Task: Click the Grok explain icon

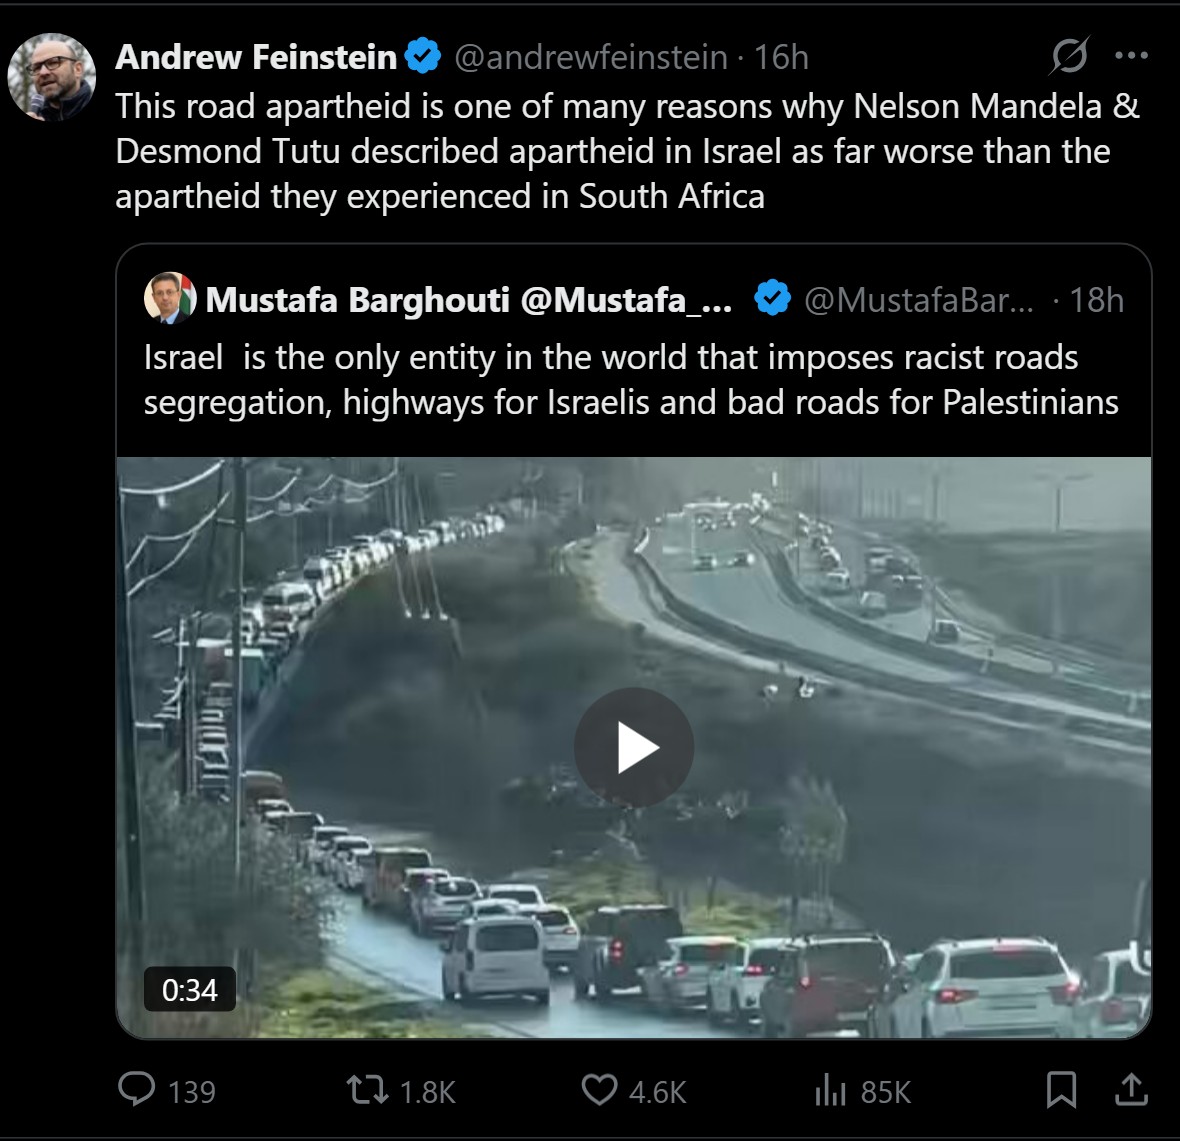Action: [1068, 57]
